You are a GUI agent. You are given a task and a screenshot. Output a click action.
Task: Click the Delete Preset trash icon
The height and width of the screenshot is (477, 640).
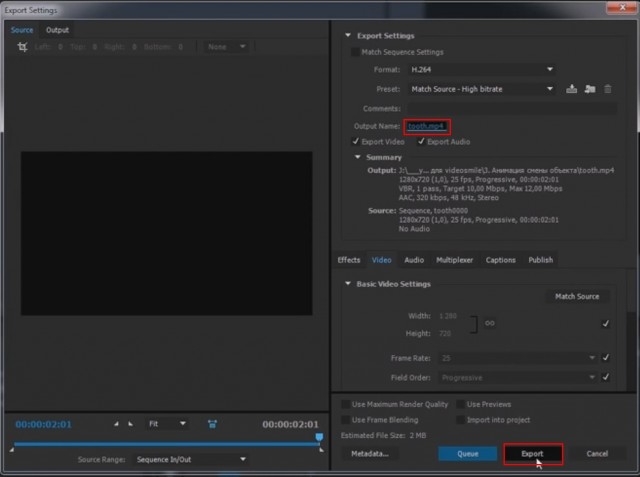(x=607, y=89)
